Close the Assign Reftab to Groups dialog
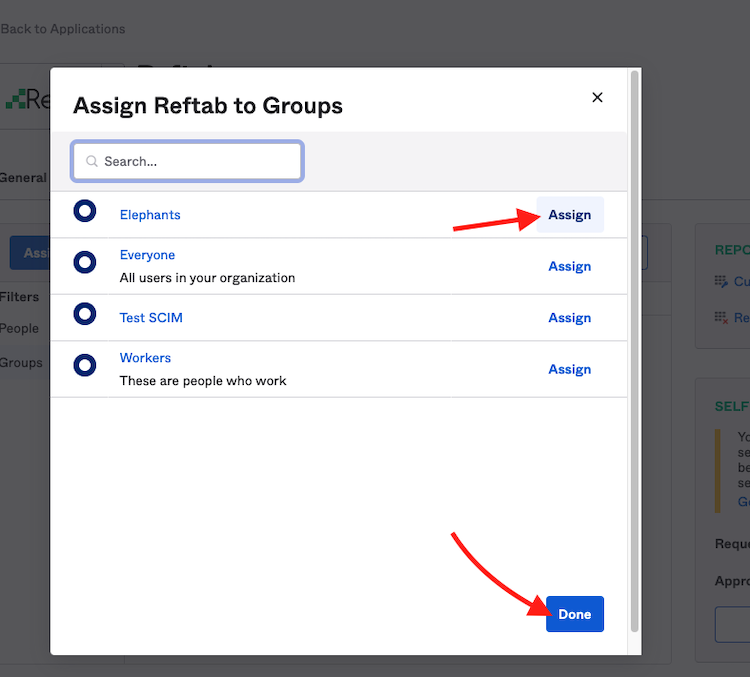The width and height of the screenshot is (750, 677). coord(597,98)
